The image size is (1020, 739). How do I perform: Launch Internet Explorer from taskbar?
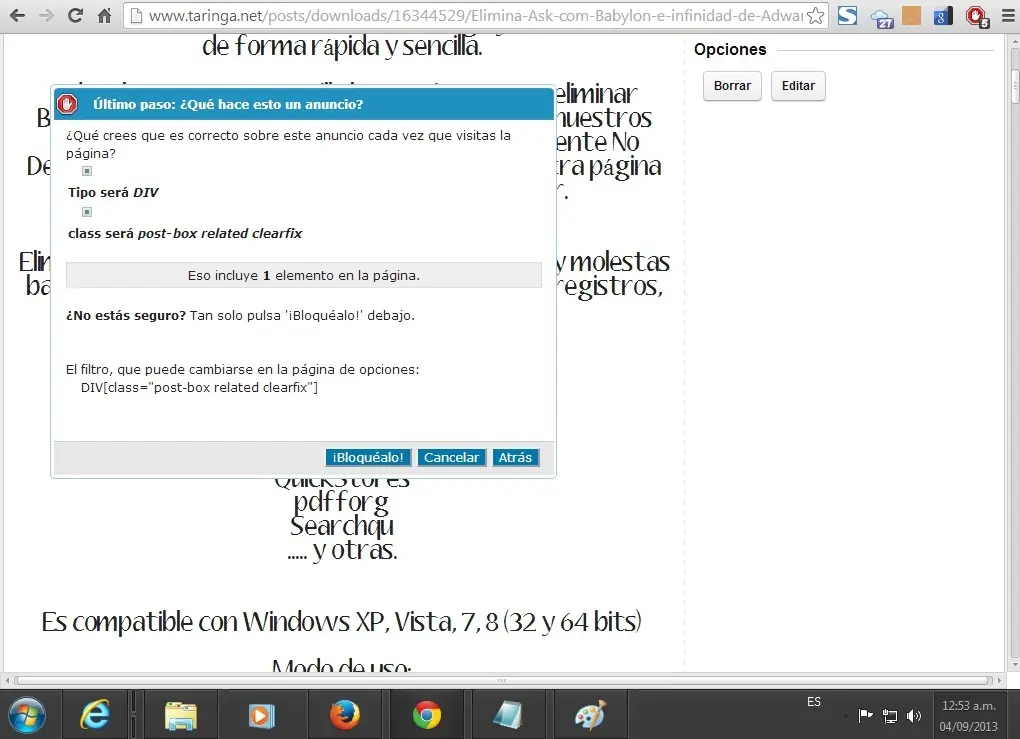pos(95,716)
